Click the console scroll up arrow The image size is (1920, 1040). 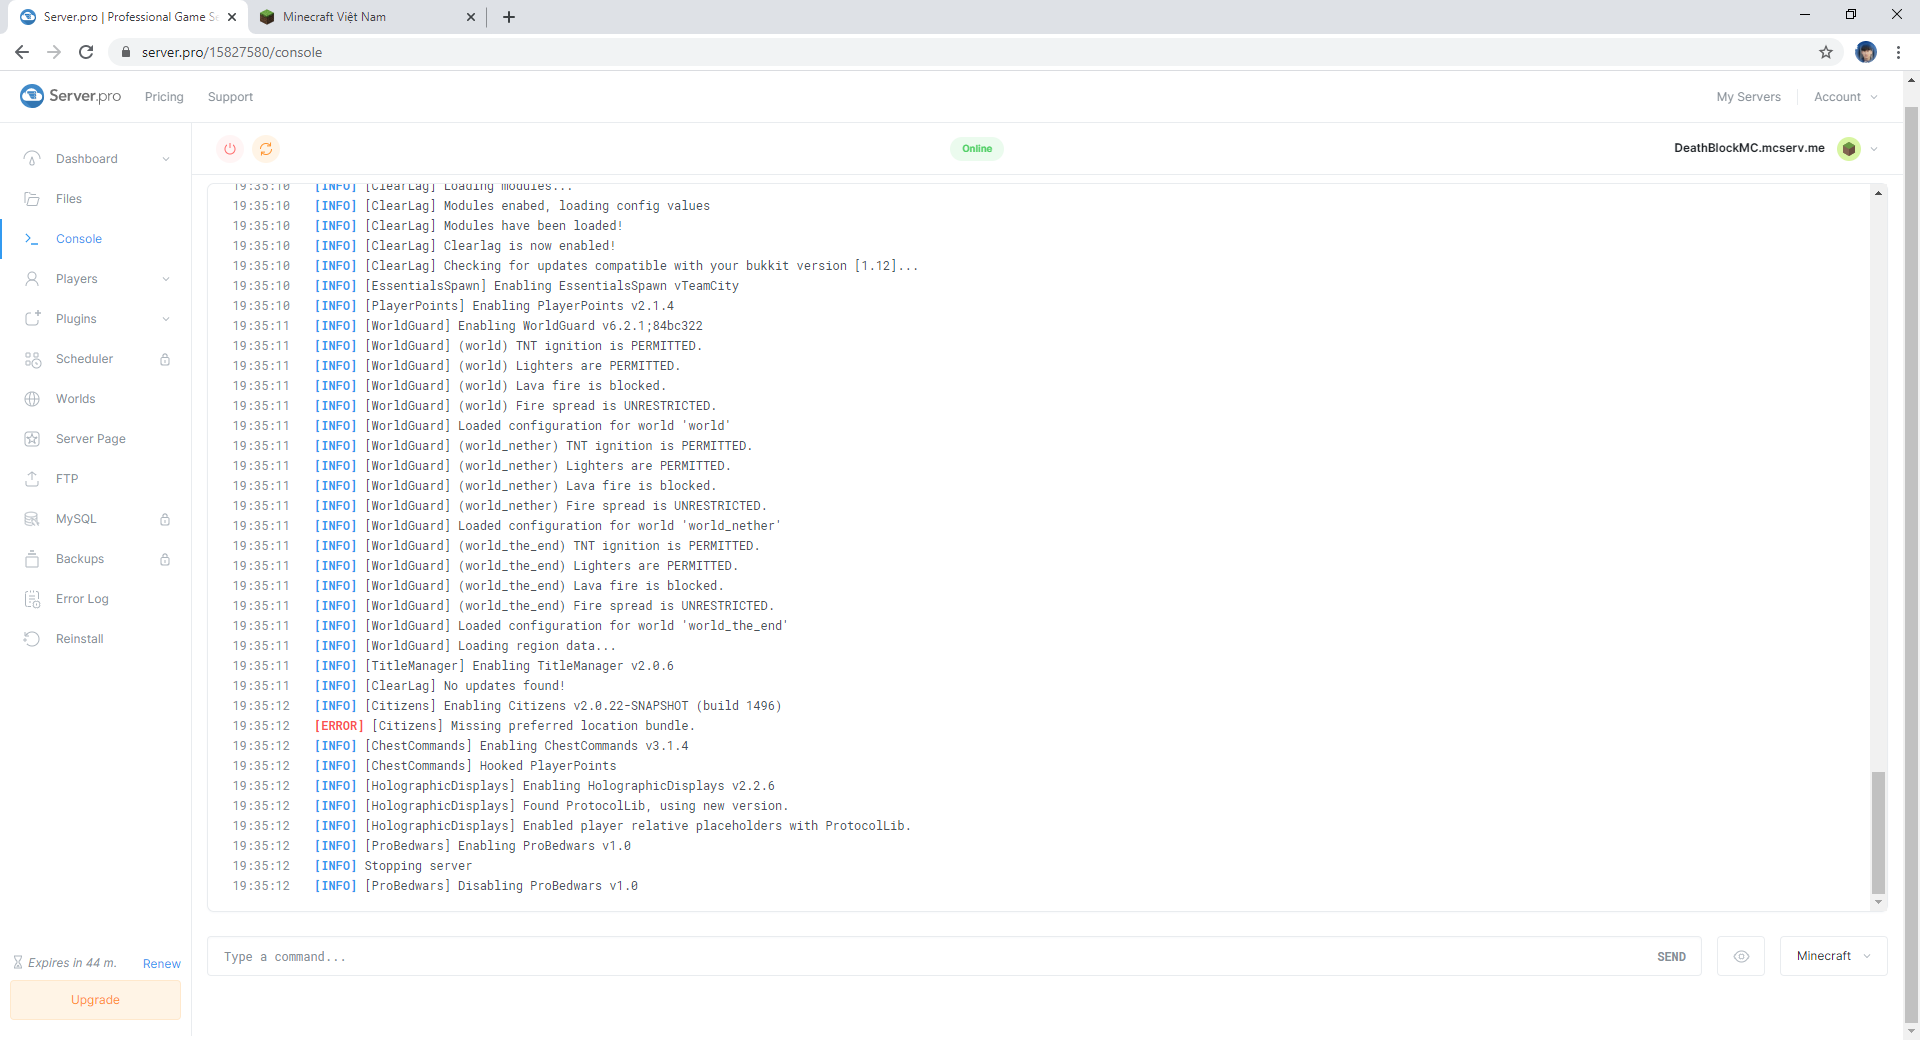tap(1878, 193)
